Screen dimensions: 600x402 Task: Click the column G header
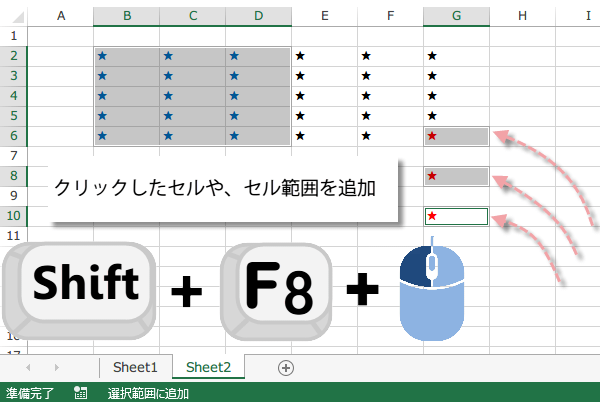(x=456, y=16)
